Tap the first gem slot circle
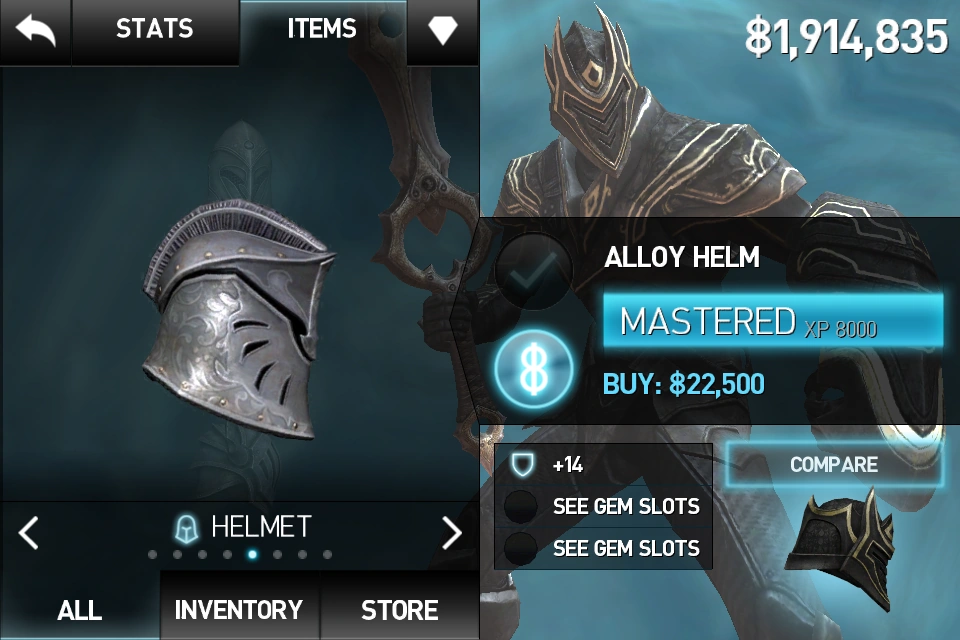Image resolution: width=960 pixels, height=640 pixels. [520, 506]
